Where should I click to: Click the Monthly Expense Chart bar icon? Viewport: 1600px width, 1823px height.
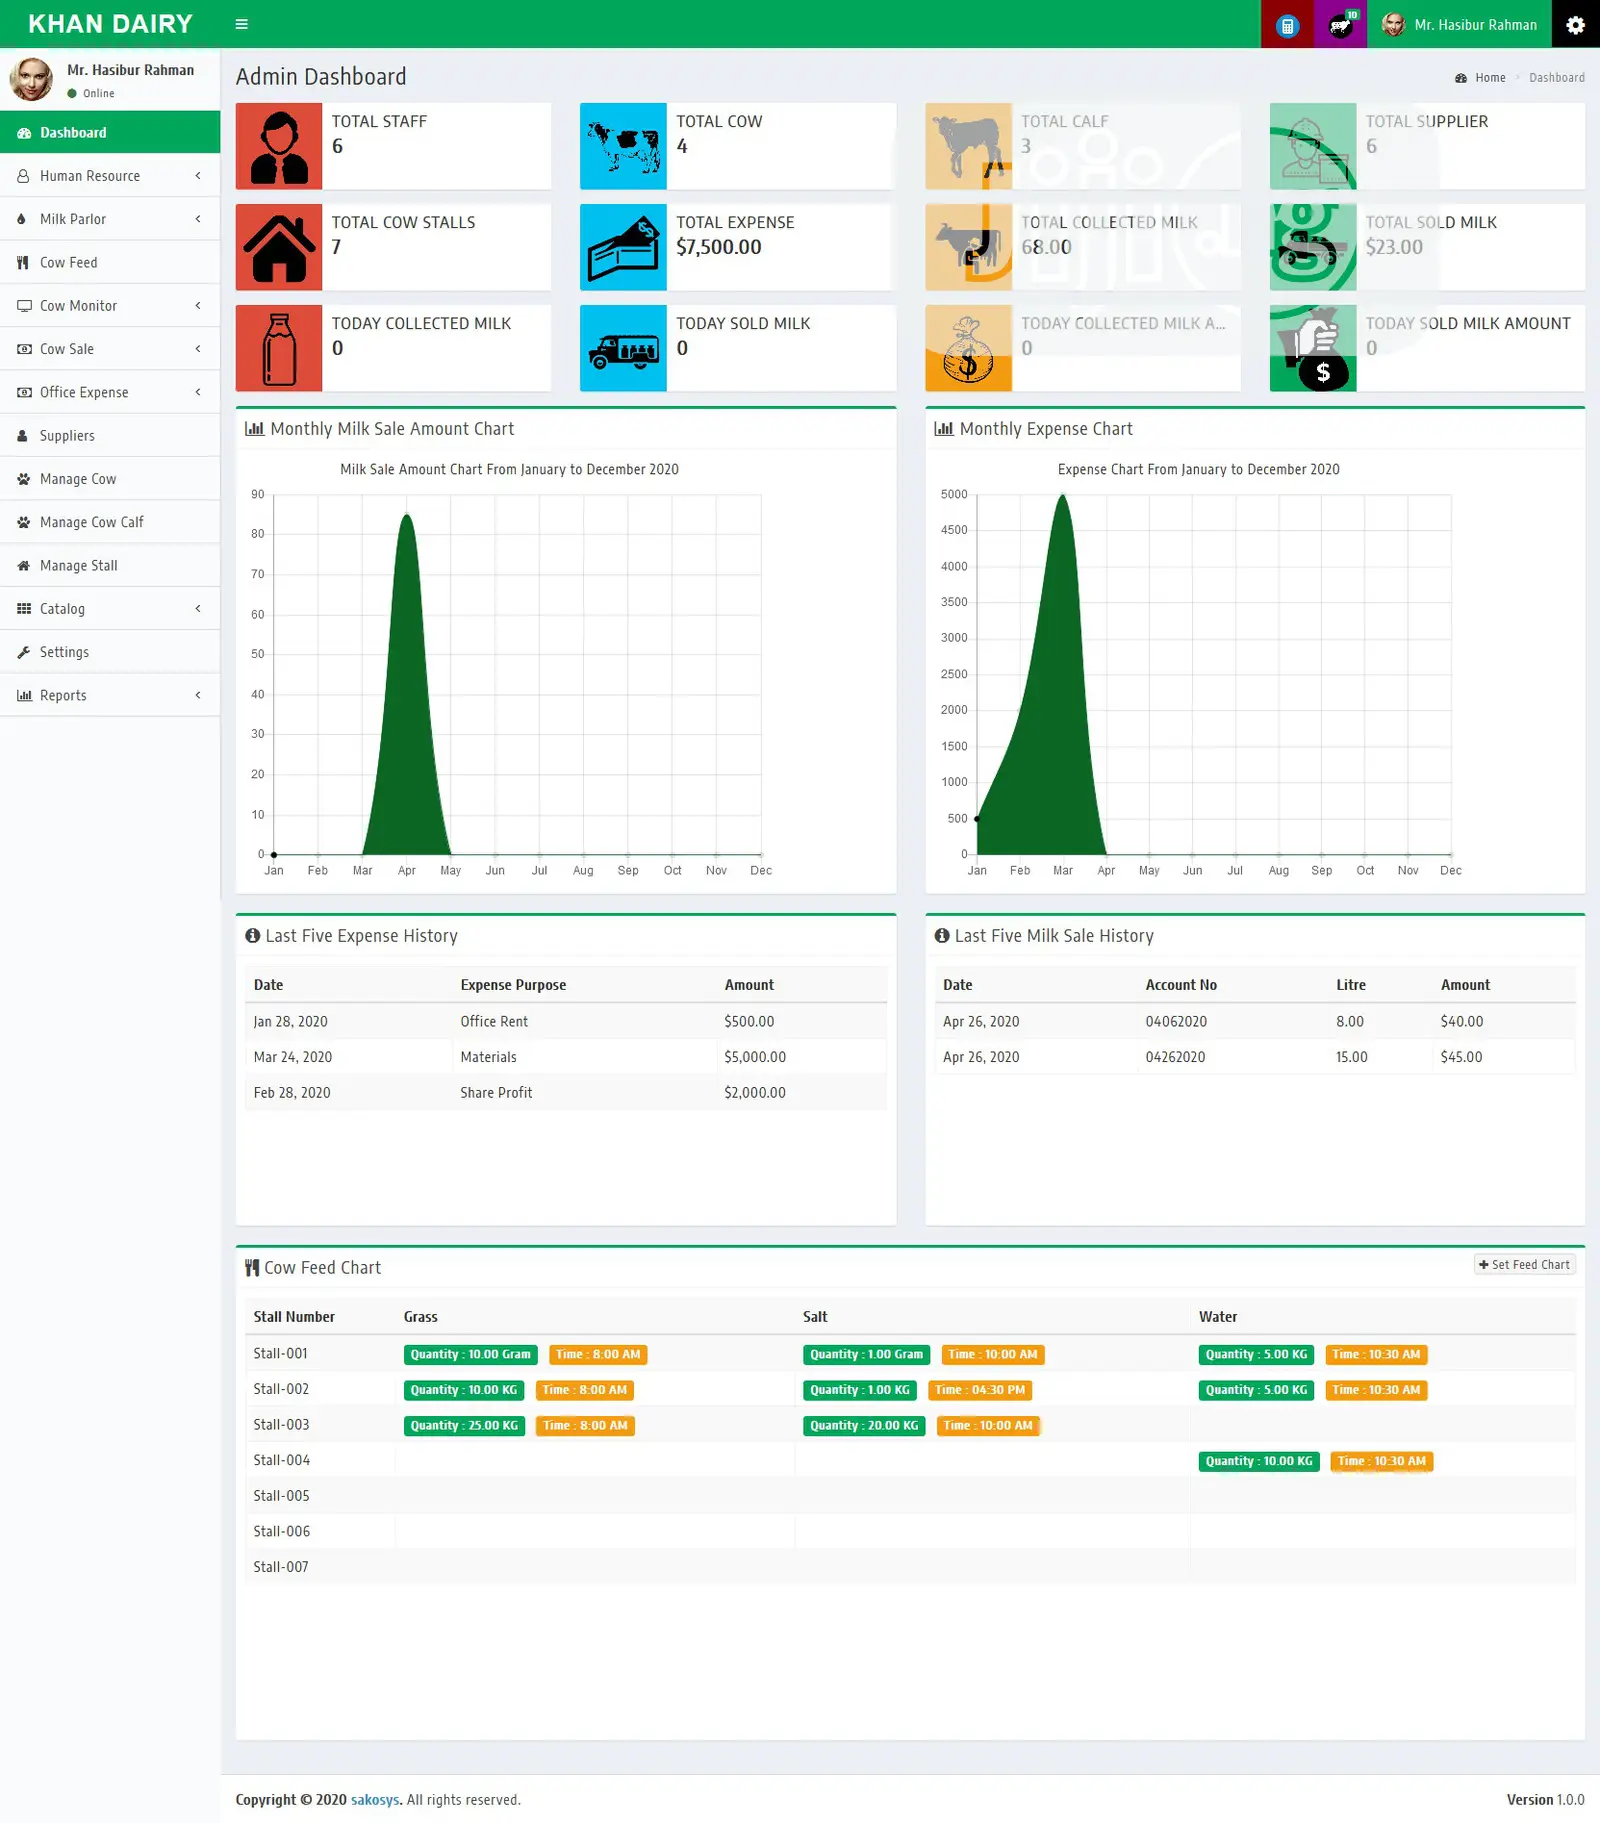tap(944, 429)
